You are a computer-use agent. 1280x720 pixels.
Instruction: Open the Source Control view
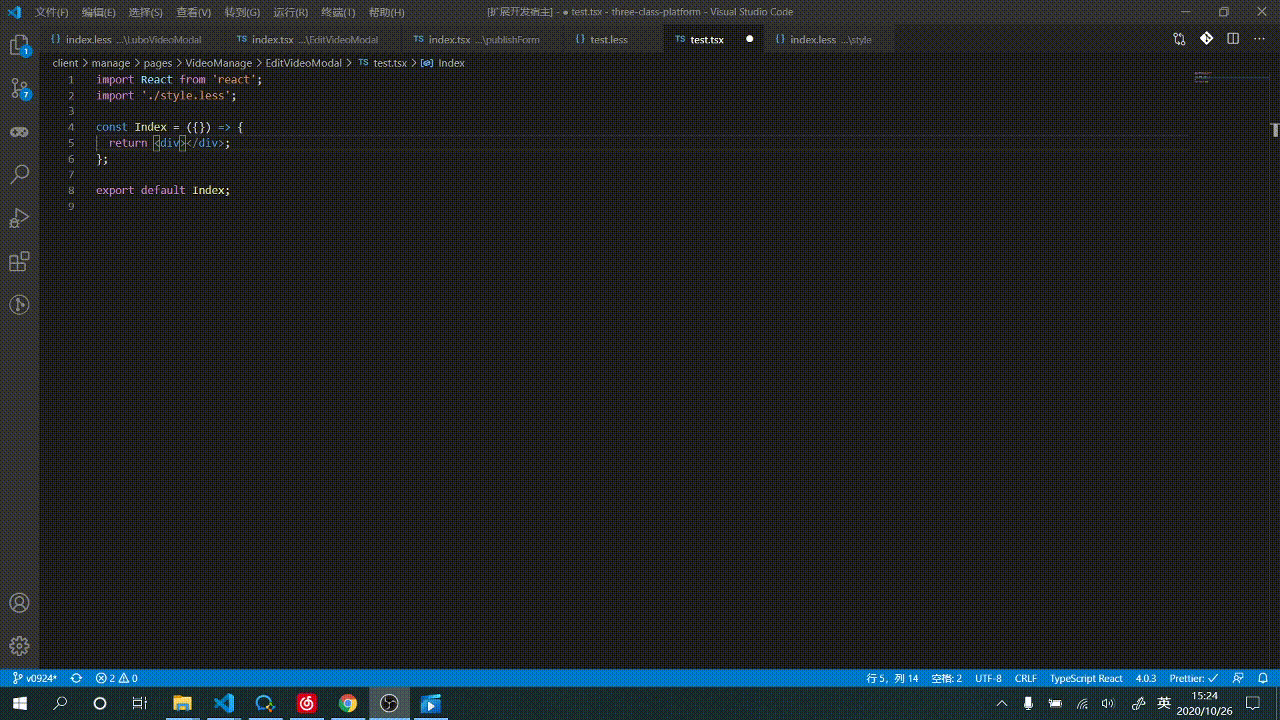pos(19,88)
